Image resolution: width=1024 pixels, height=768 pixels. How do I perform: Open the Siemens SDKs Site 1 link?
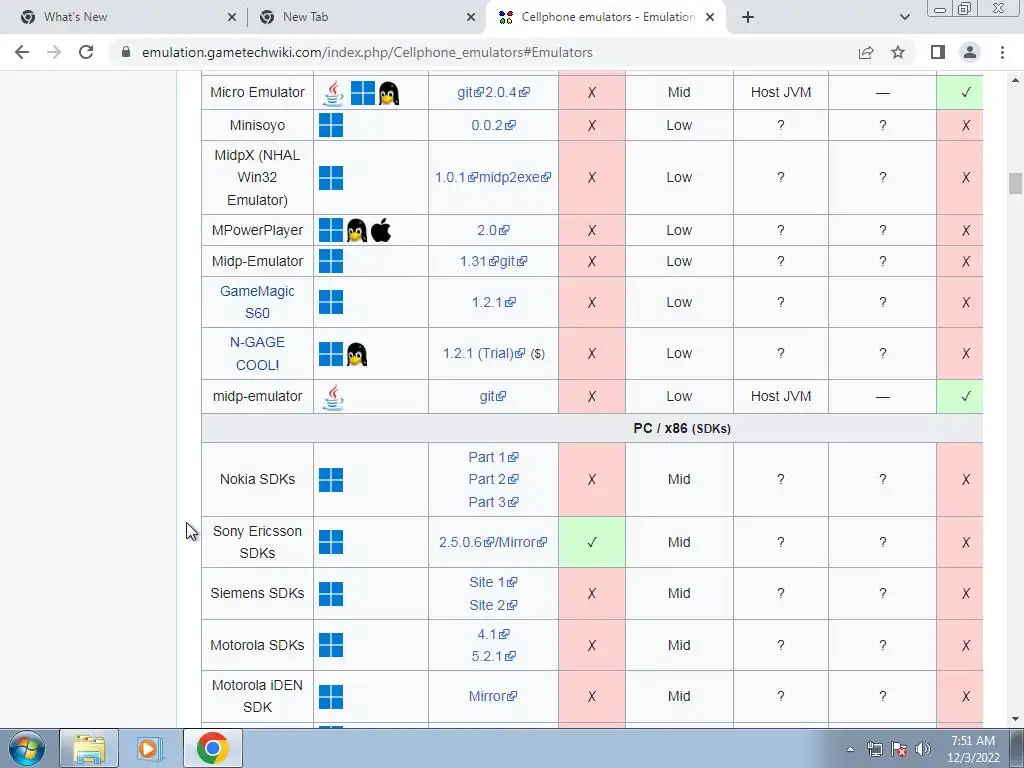pos(493,582)
